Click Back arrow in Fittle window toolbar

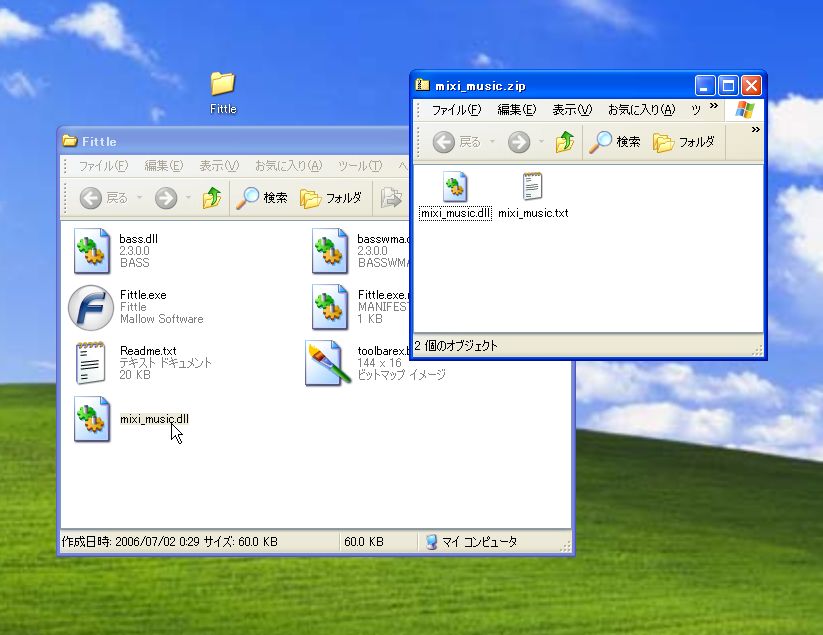pos(91,198)
